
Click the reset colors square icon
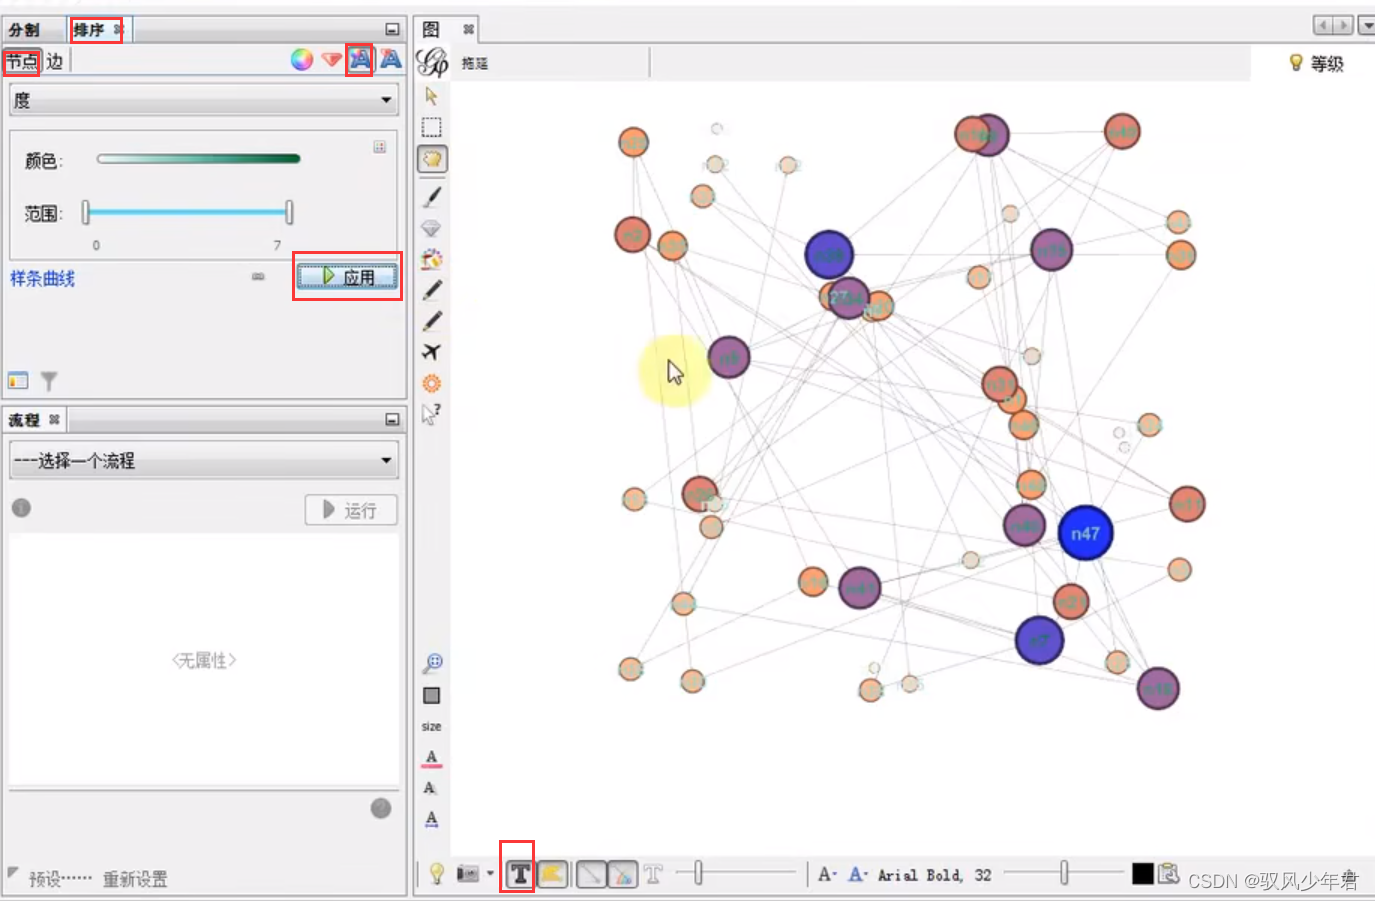click(432, 695)
